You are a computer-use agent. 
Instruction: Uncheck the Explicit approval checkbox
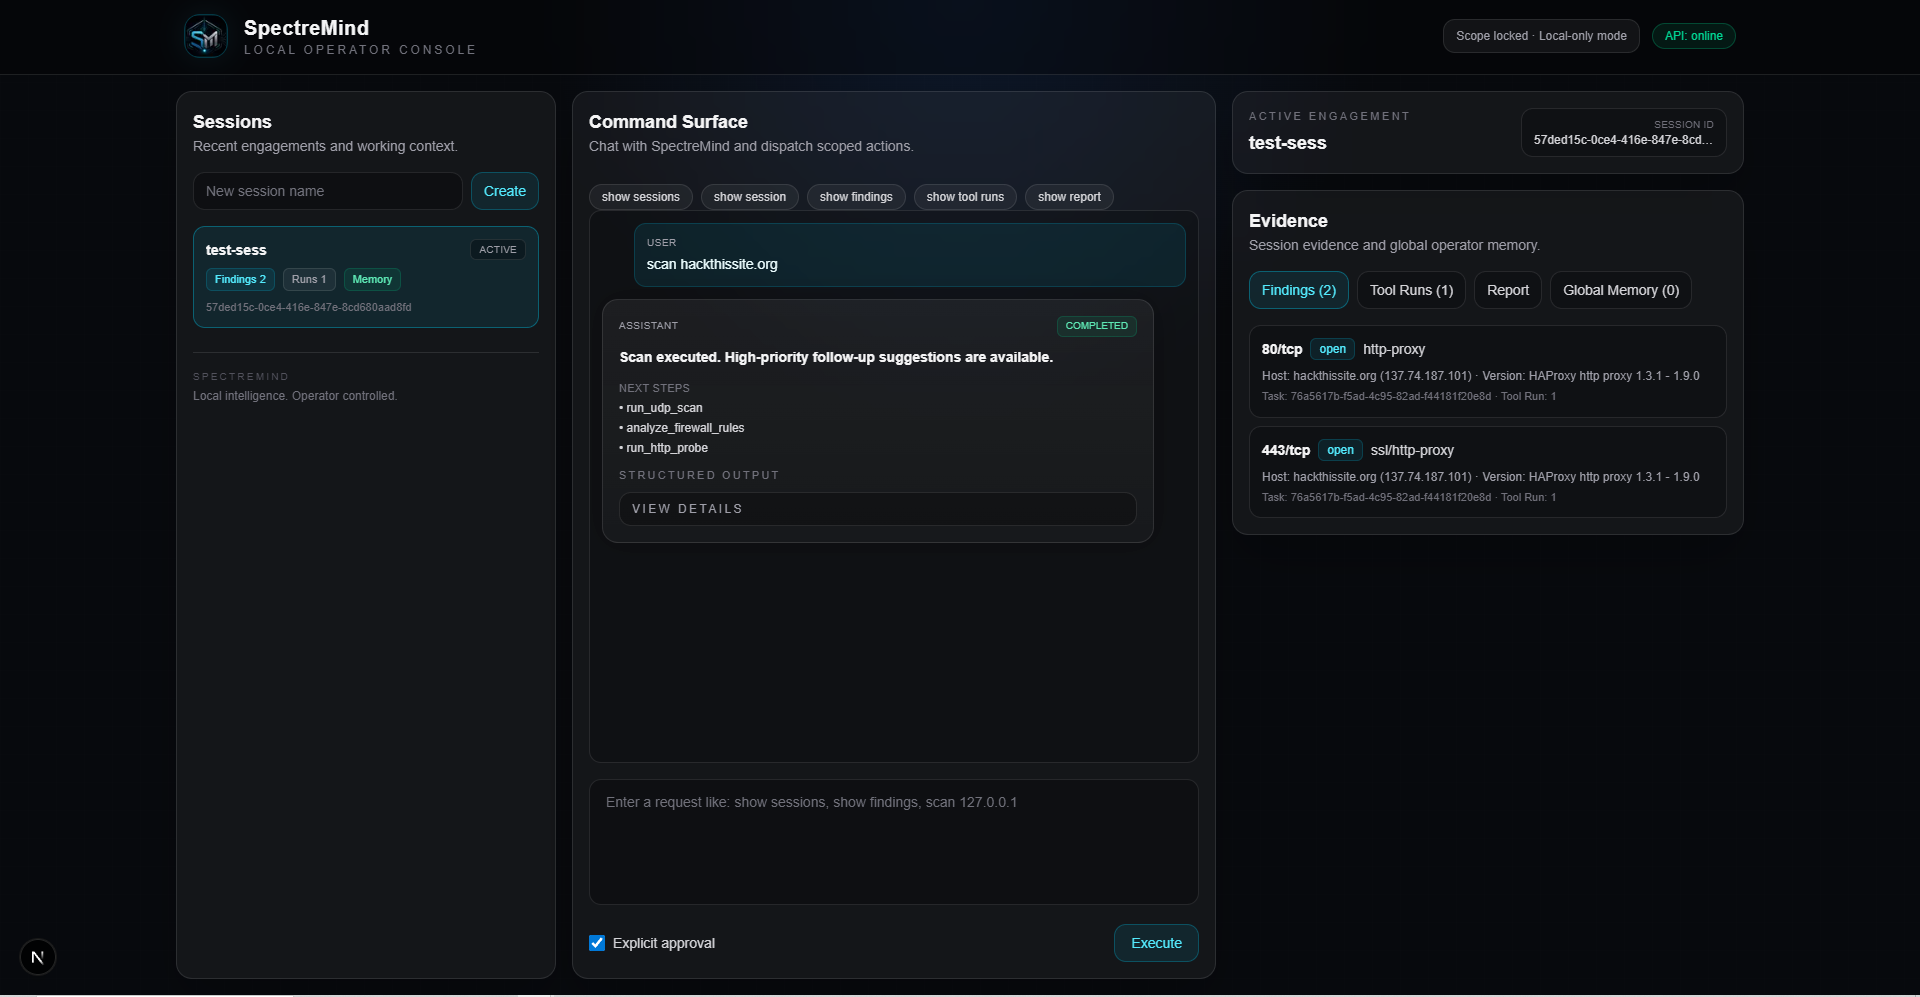596,942
